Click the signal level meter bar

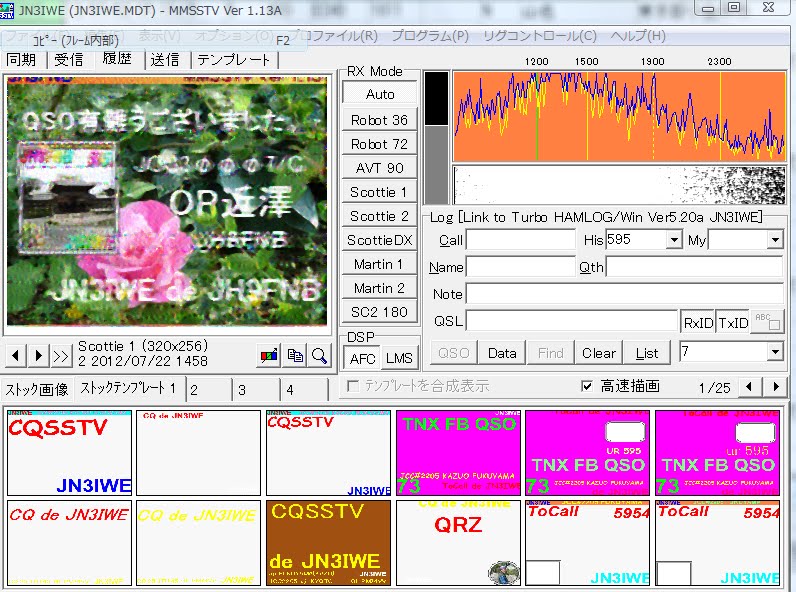point(436,138)
